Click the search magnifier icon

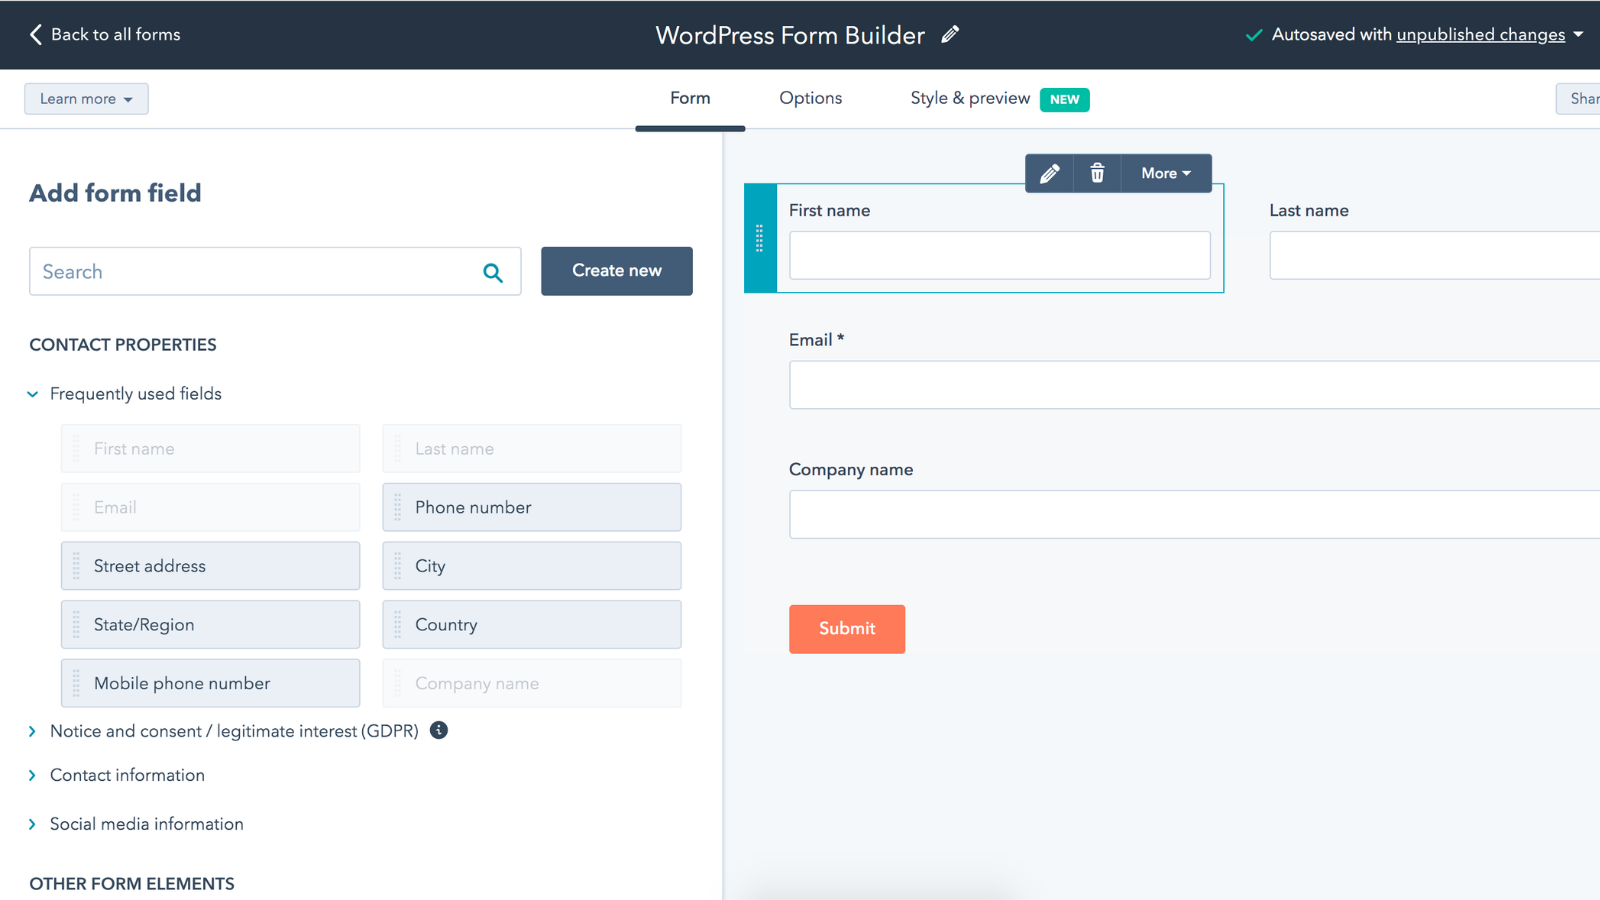point(493,273)
